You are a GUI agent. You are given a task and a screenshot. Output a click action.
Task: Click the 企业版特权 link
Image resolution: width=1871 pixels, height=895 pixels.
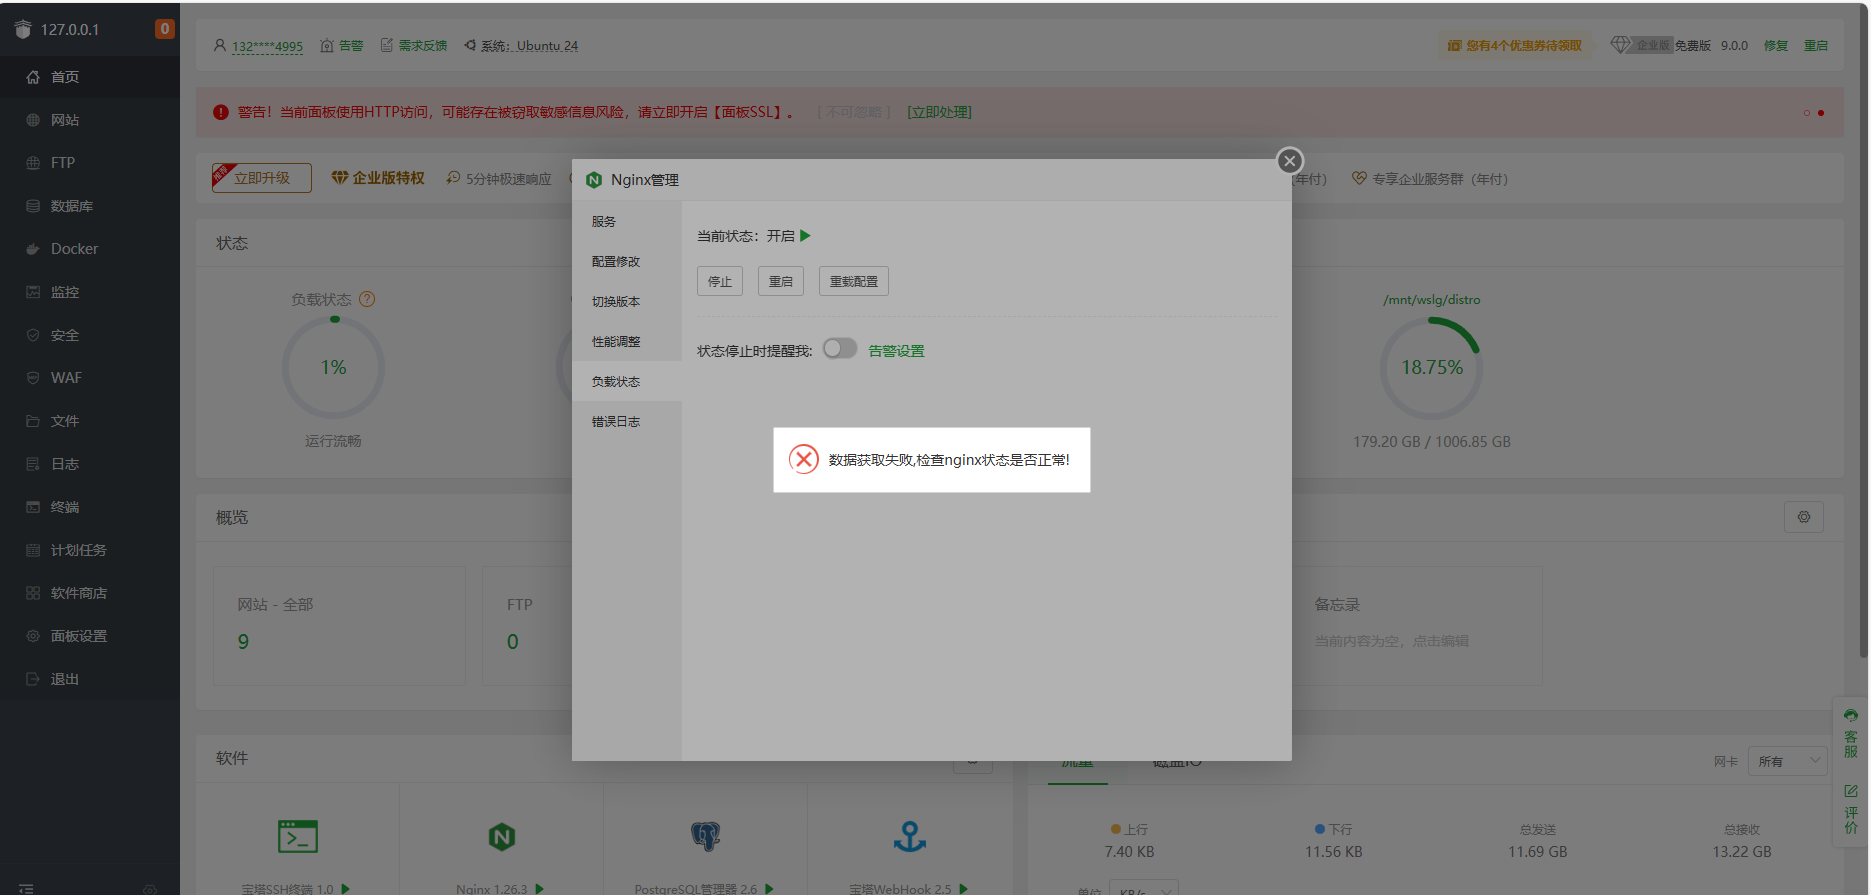[x=378, y=178]
